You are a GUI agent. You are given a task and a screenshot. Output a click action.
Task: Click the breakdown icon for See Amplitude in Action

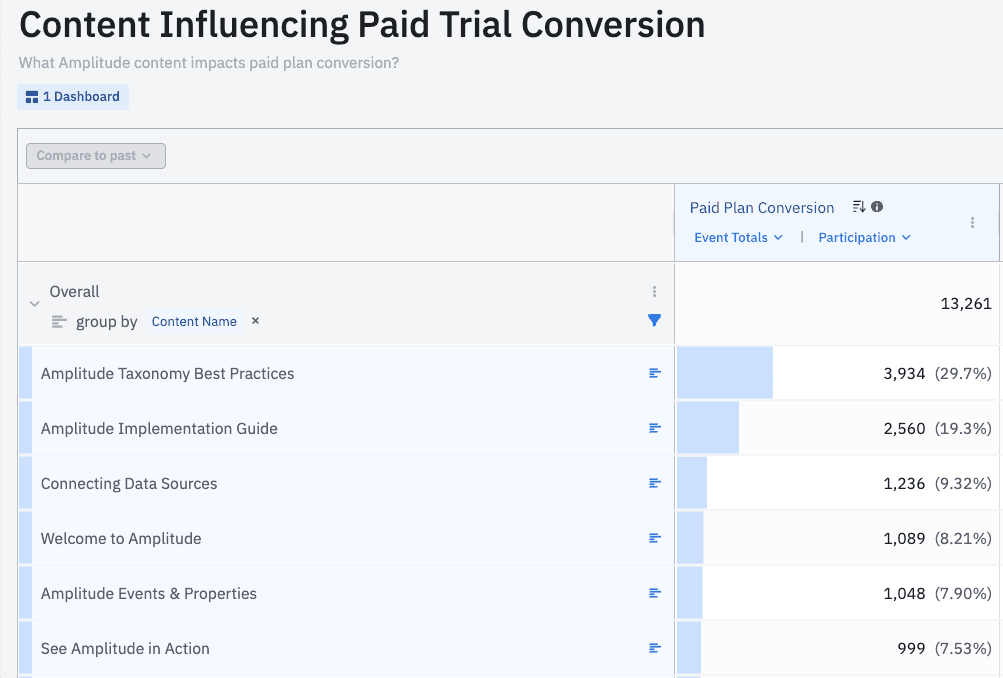coord(655,648)
